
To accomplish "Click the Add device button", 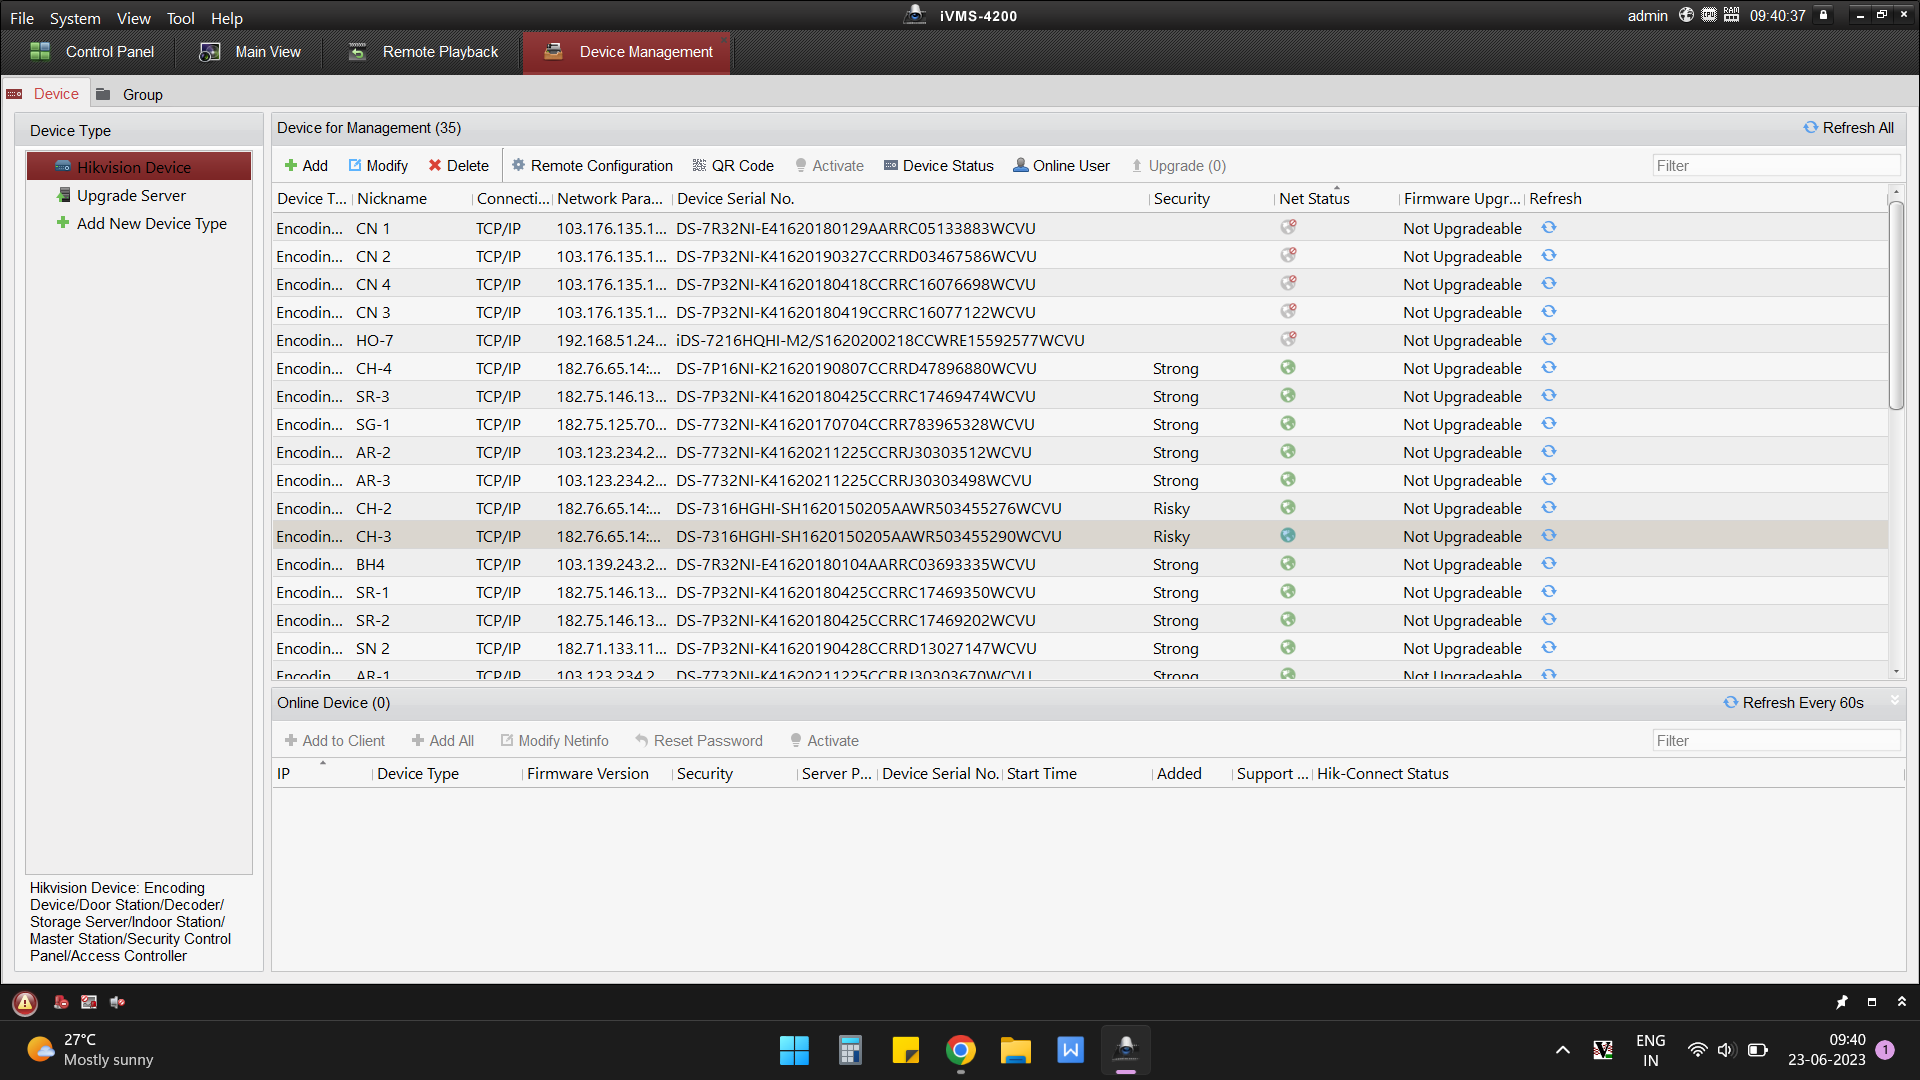I will tap(306, 166).
